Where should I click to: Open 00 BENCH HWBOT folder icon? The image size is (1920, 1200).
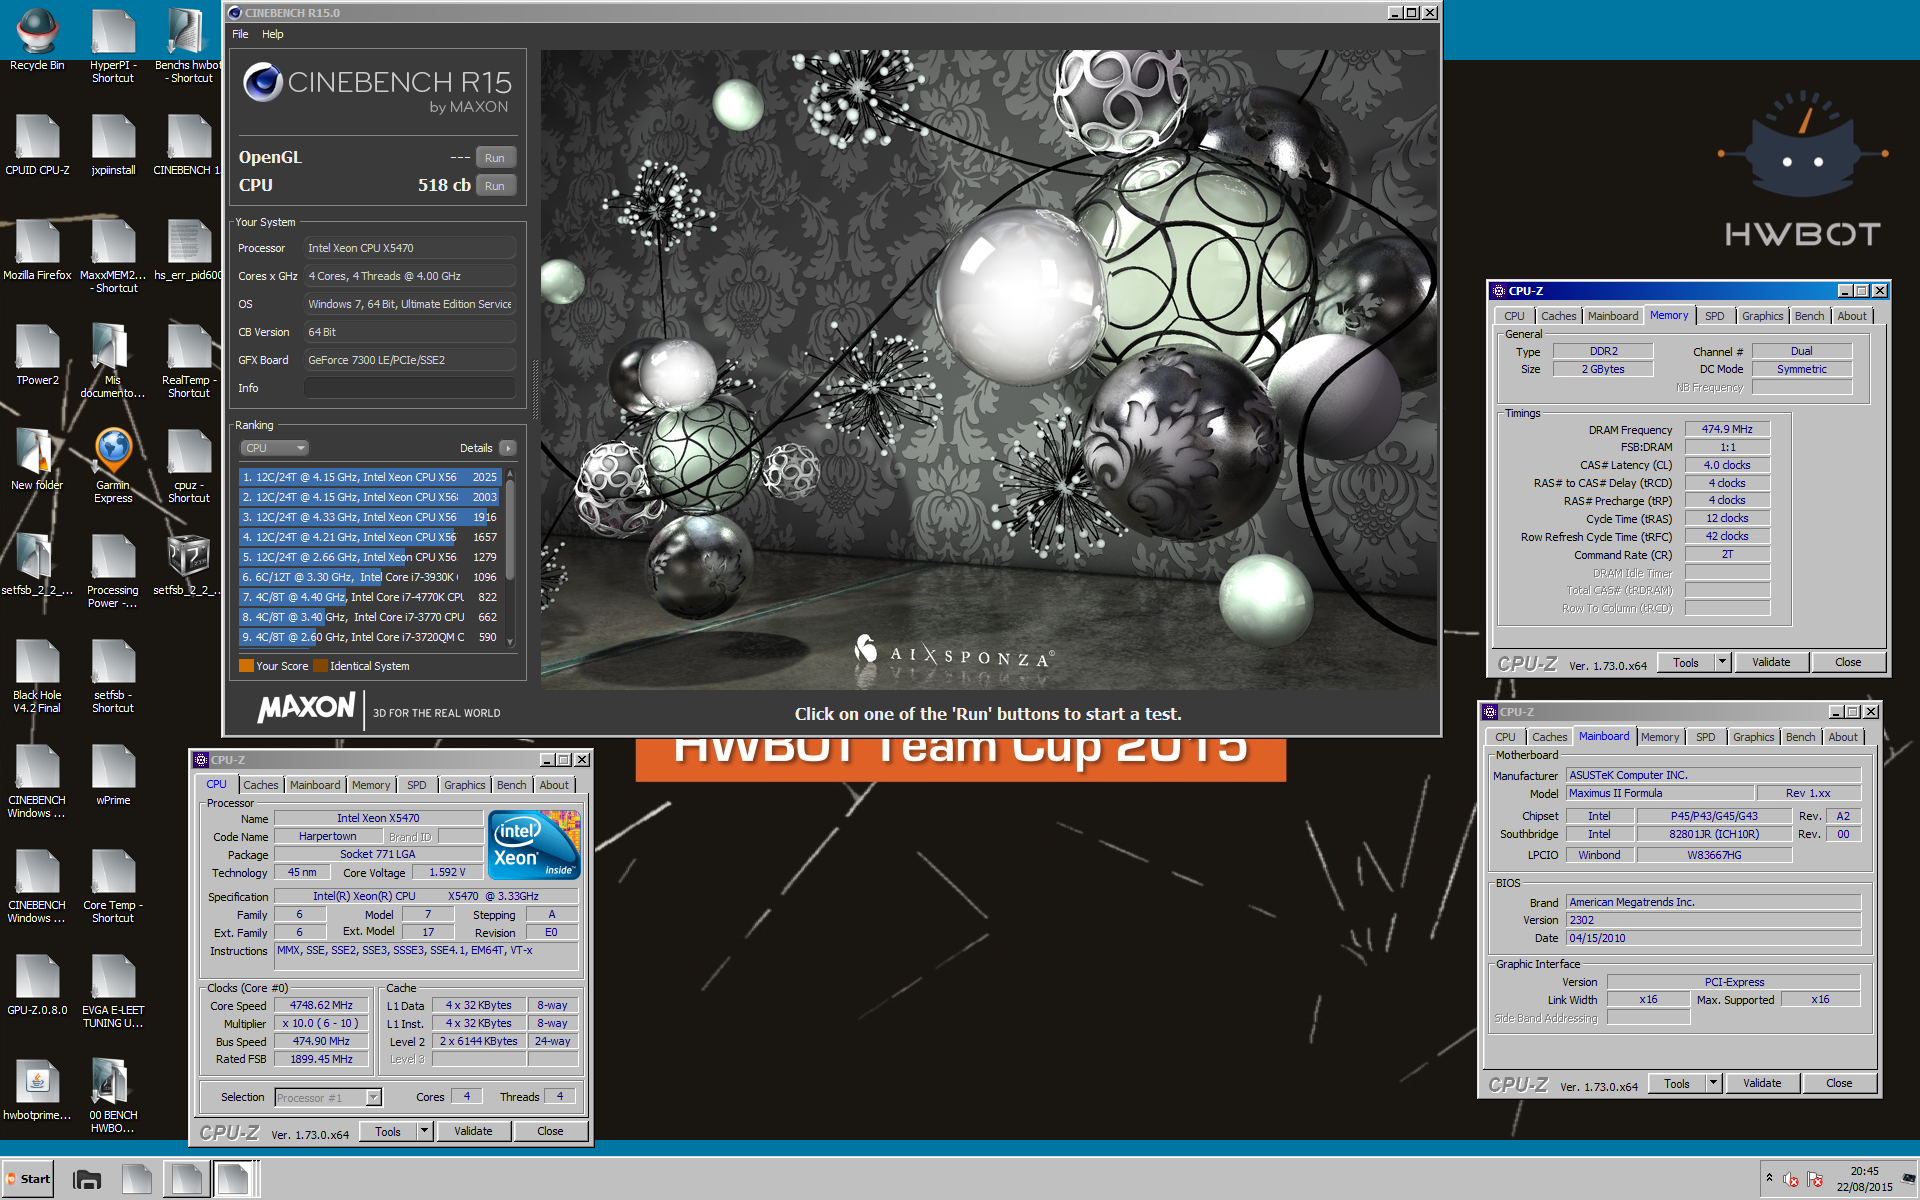(x=113, y=1096)
